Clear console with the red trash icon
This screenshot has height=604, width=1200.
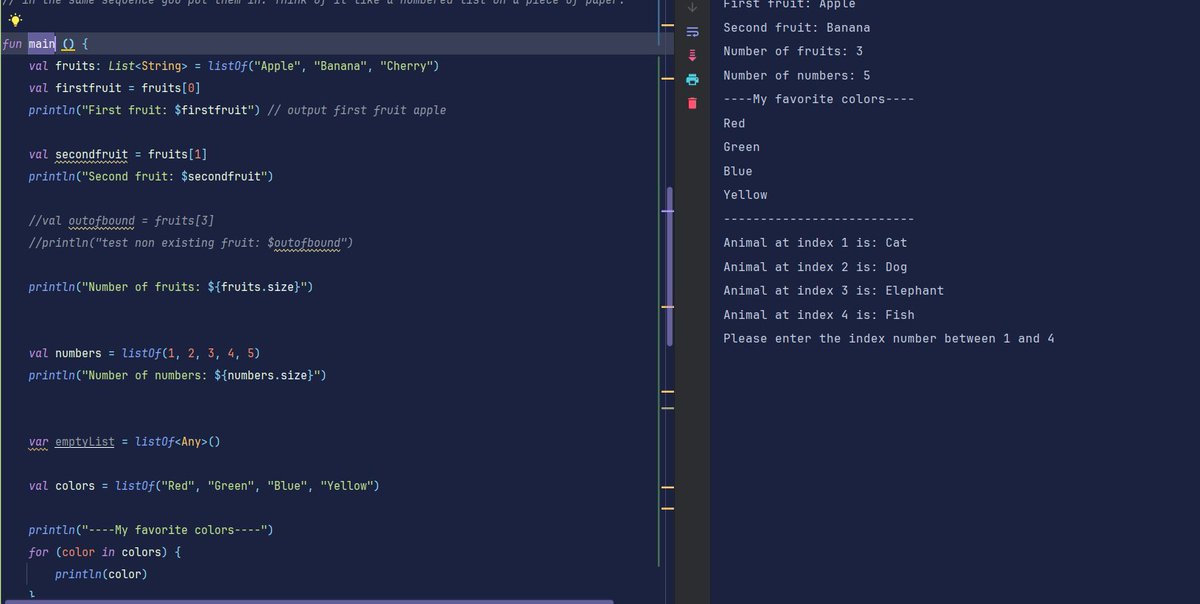pos(691,103)
